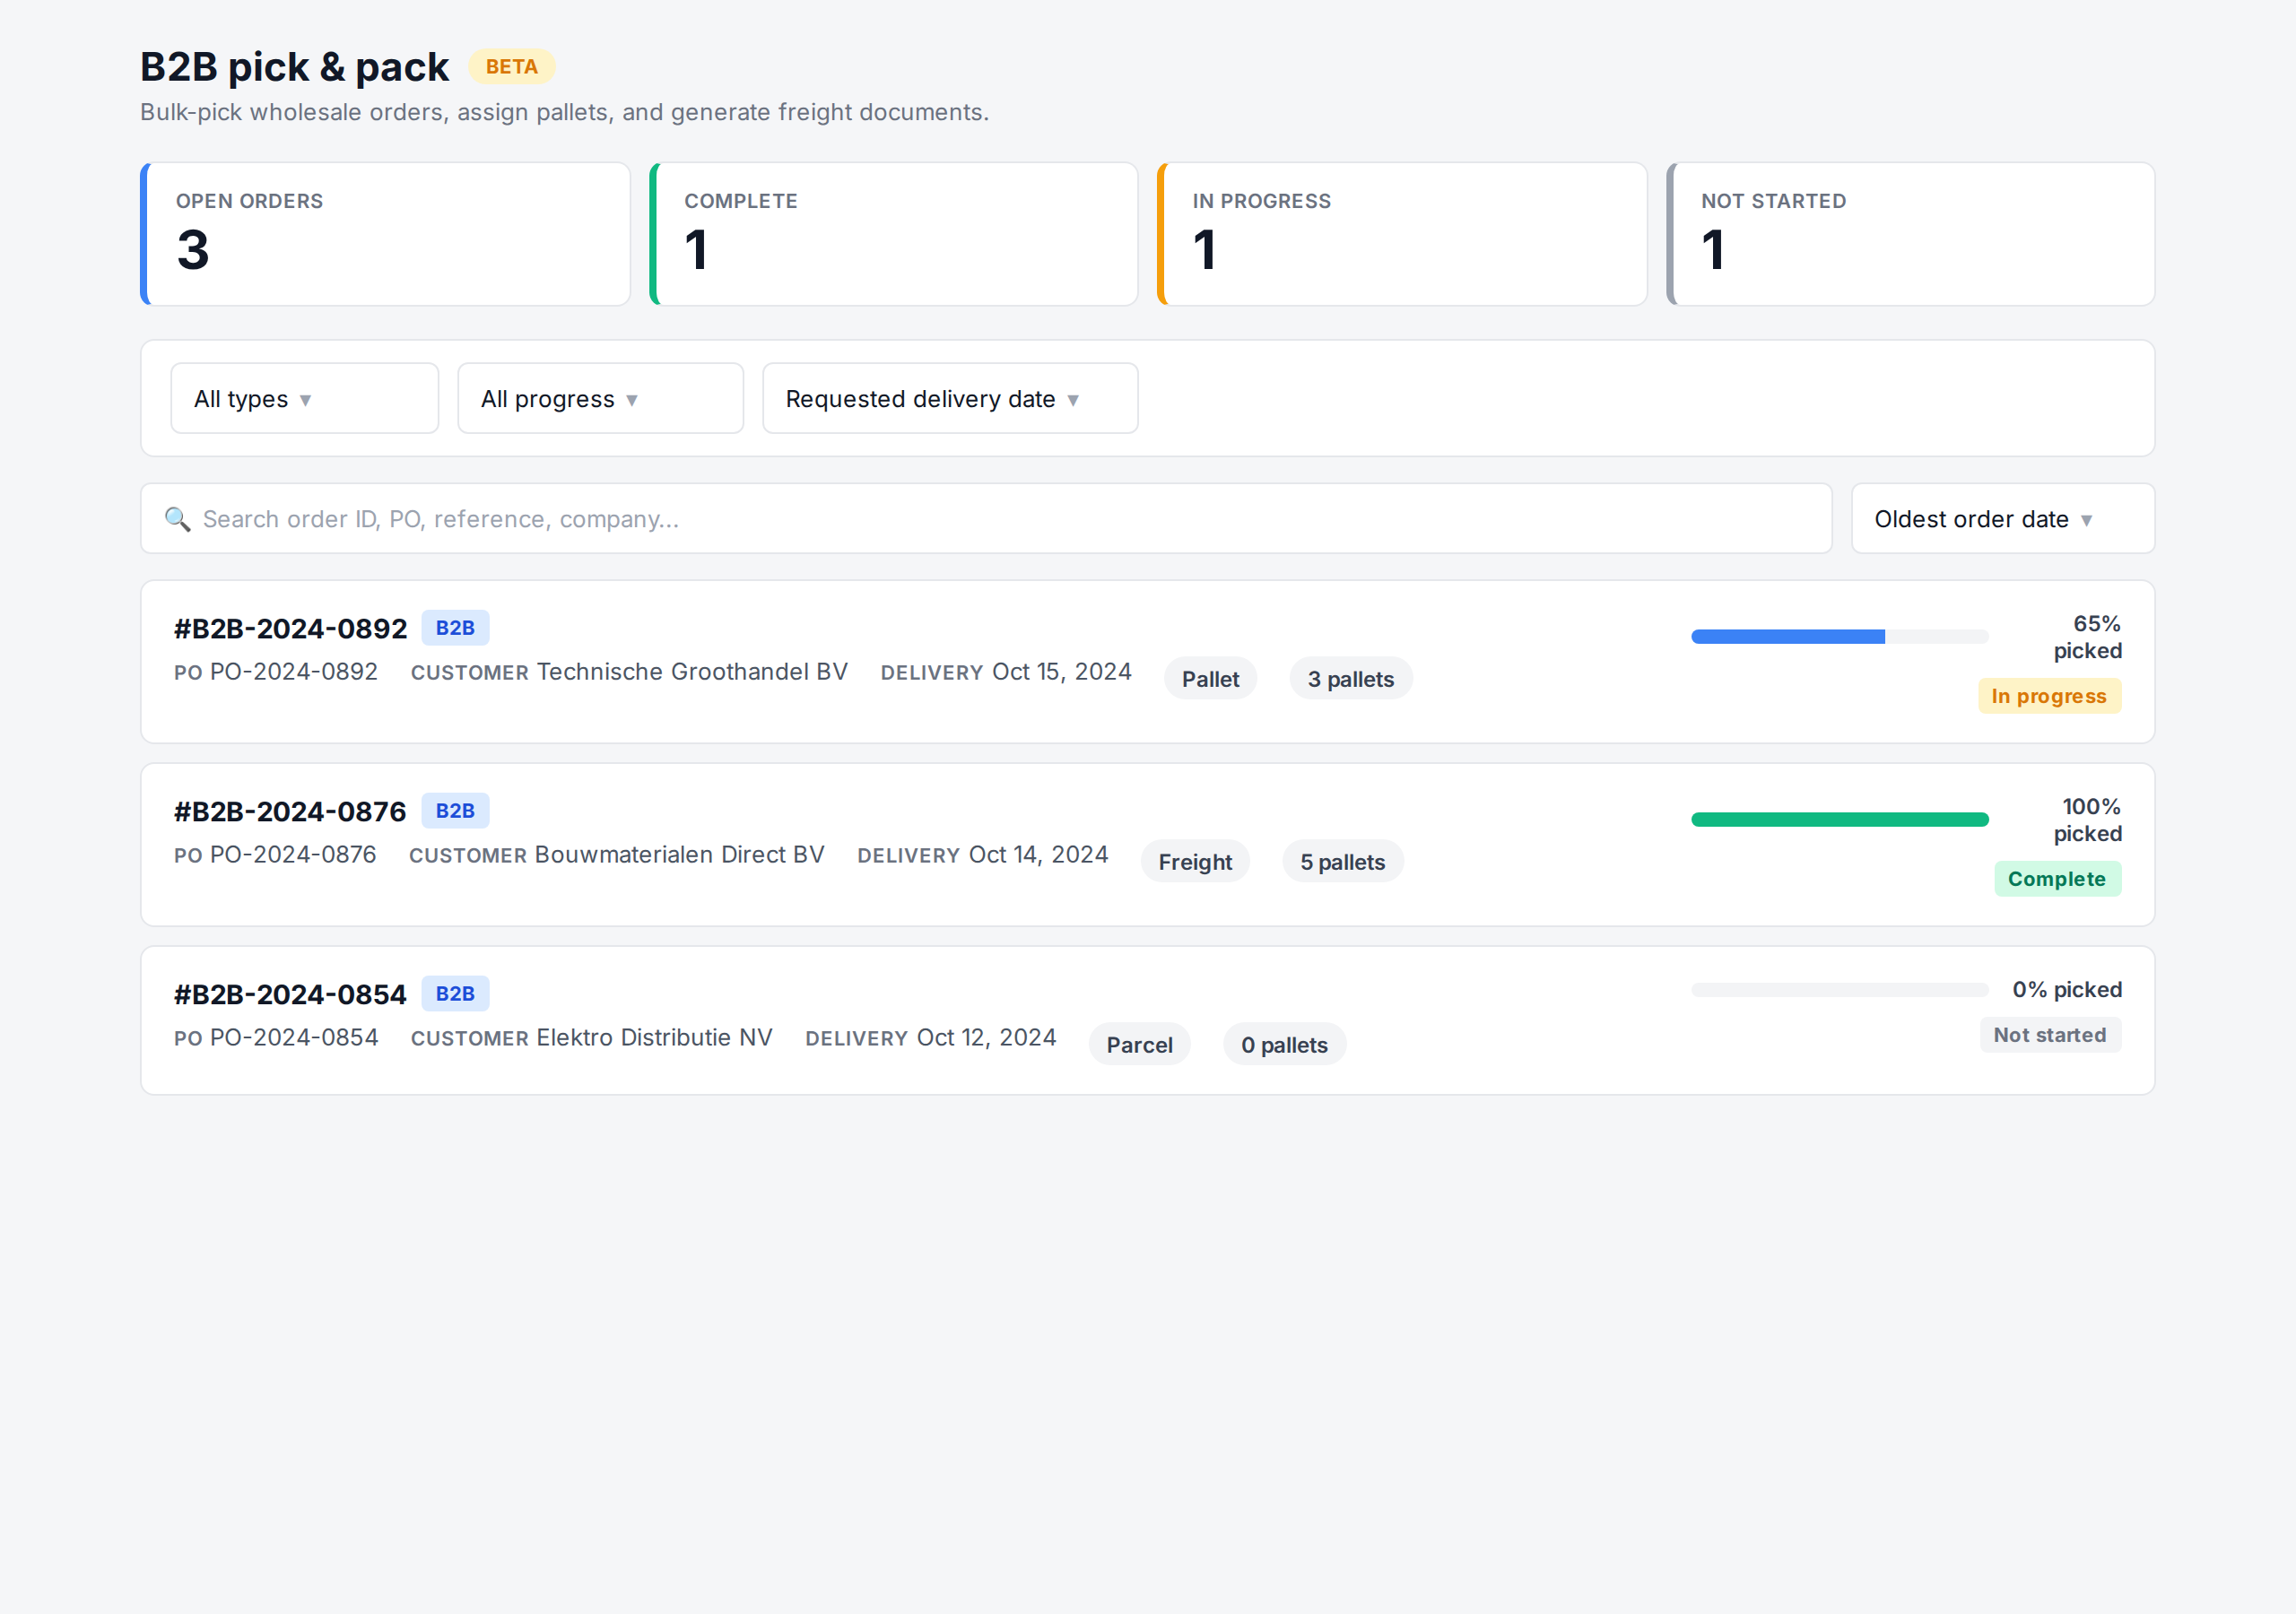Click delivery date Oct 14, 2024
Screen dimensions: 2296x1614
click(1039, 855)
